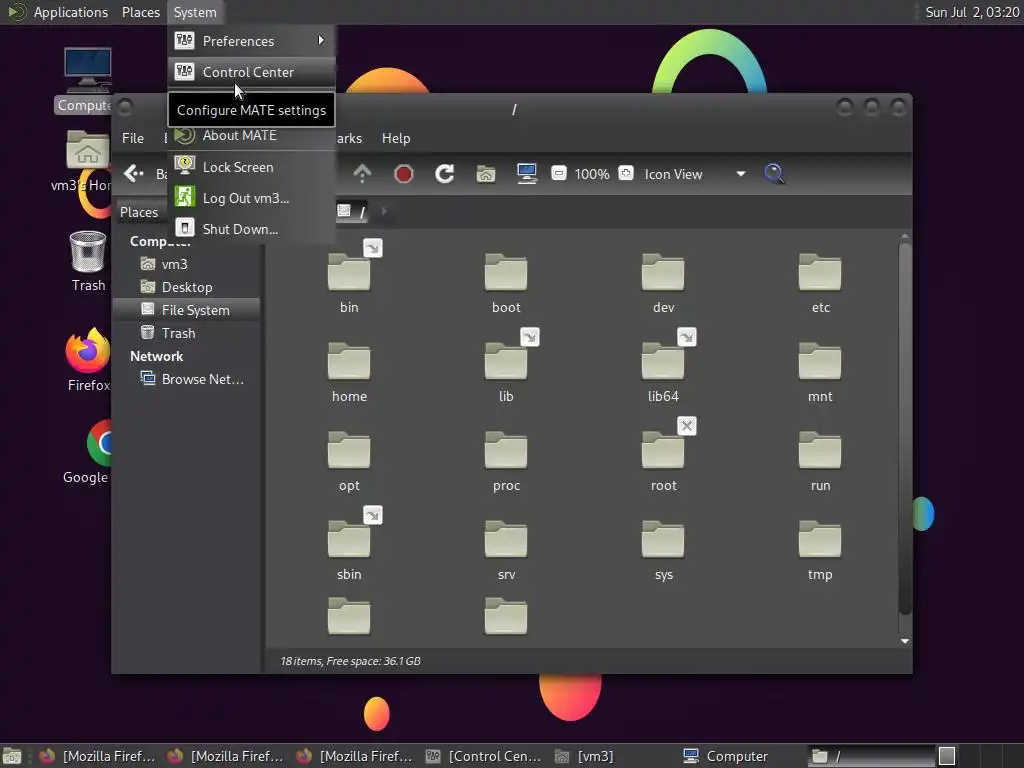Select the proc folder icon

click(506, 449)
